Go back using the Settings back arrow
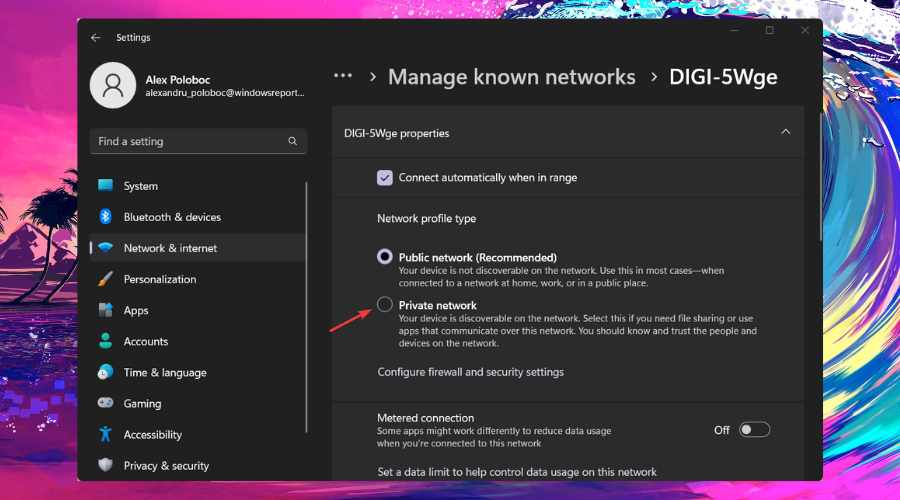The height and width of the screenshot is (500, 900). [x=95, y=37]
